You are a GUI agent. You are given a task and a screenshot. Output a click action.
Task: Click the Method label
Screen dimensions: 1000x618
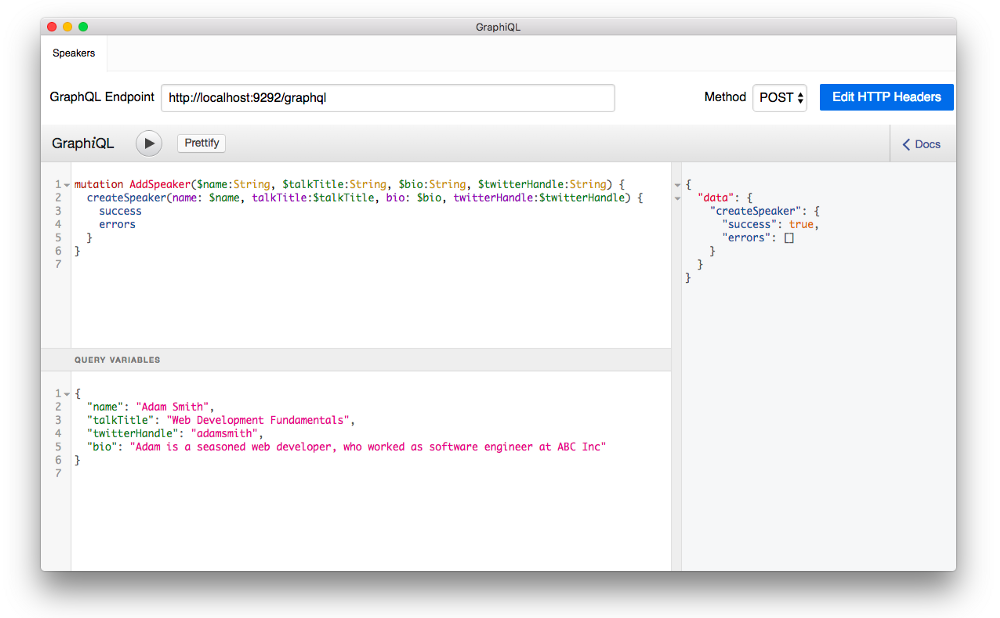click(725, 97)
